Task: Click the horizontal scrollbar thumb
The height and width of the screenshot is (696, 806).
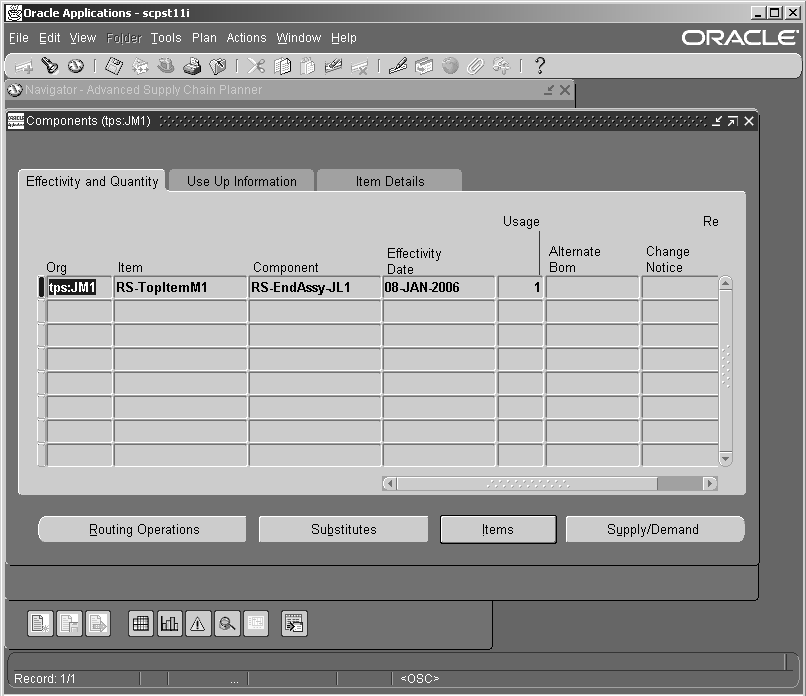Action: (527, 483)
